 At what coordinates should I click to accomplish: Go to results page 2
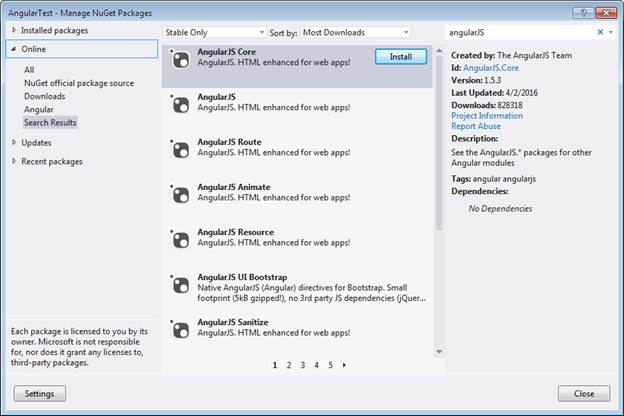[289, 365]
